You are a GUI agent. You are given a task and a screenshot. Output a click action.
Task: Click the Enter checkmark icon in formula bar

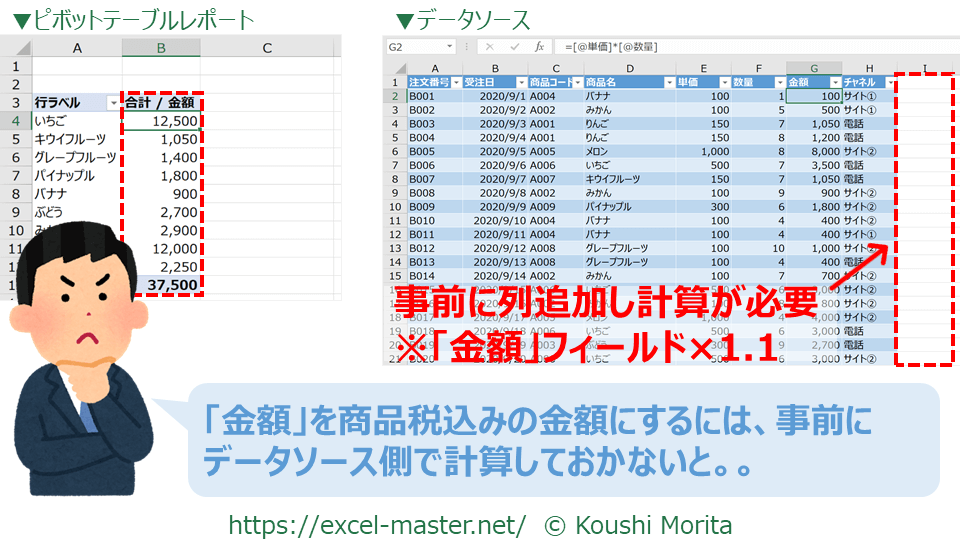pyautogui.click(x=514, y=47)
